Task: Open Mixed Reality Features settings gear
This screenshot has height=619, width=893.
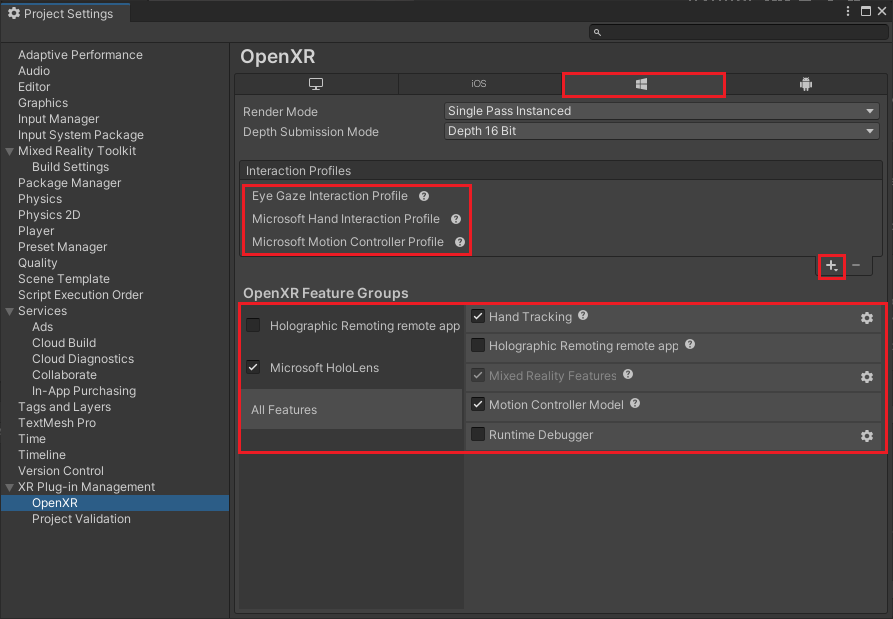Action: coord(867,377)
